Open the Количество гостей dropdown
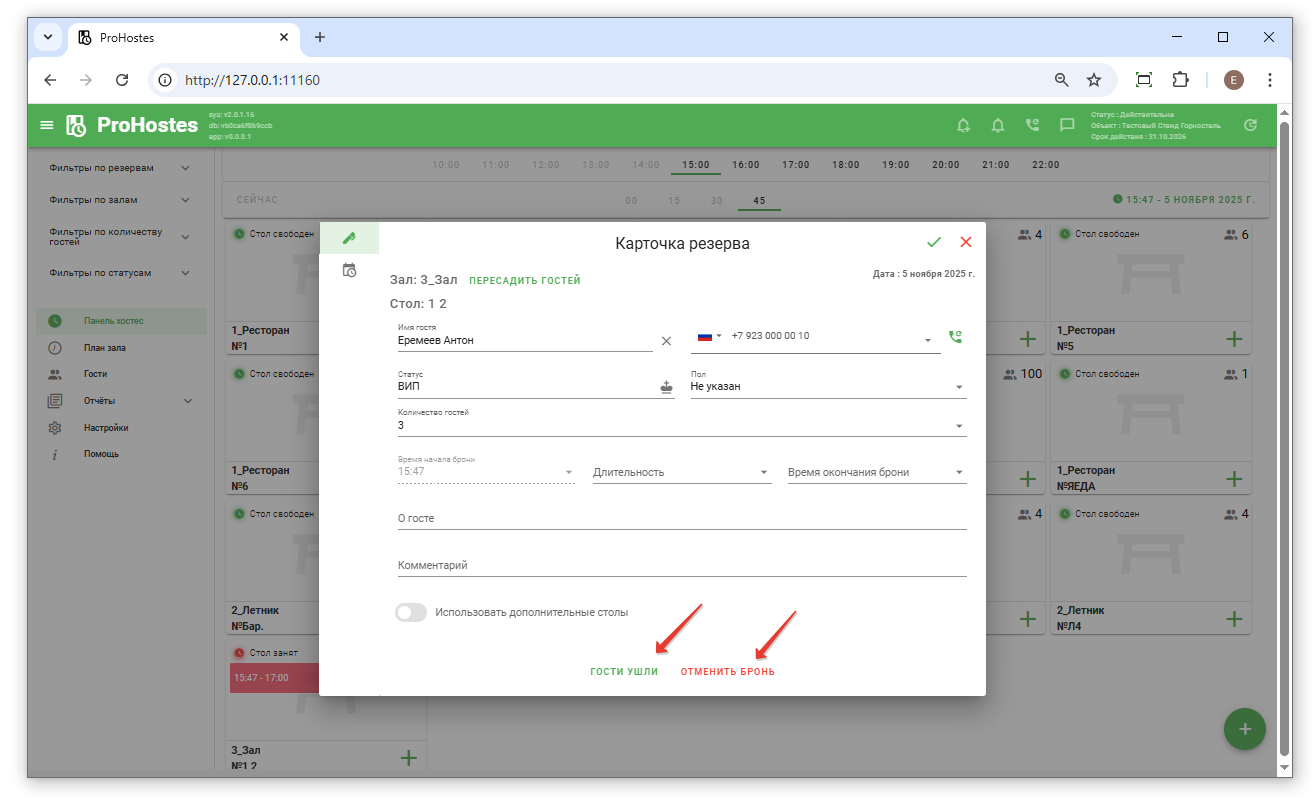This screenshot has width=1315, height=803. pos(682,426)
